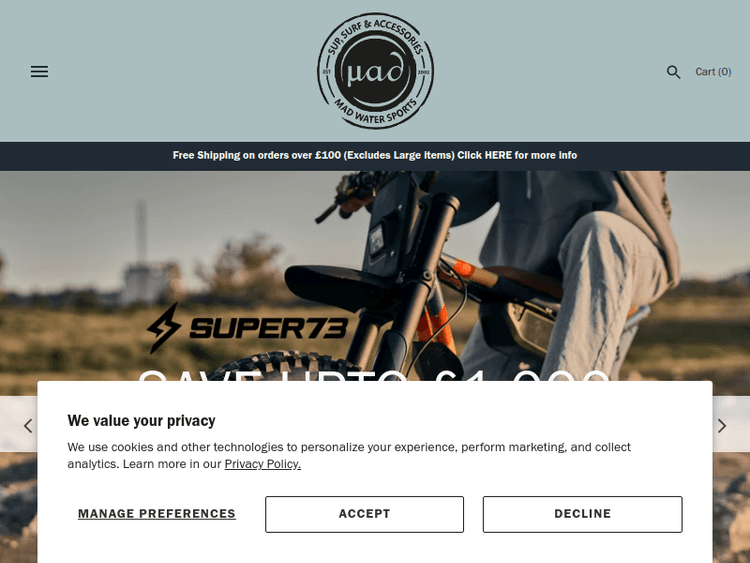Viewport: 750px width, 563px height.
Task: Advance carousel with right chevron arrow
Action: pyautogui.click(x=722, y=426)
